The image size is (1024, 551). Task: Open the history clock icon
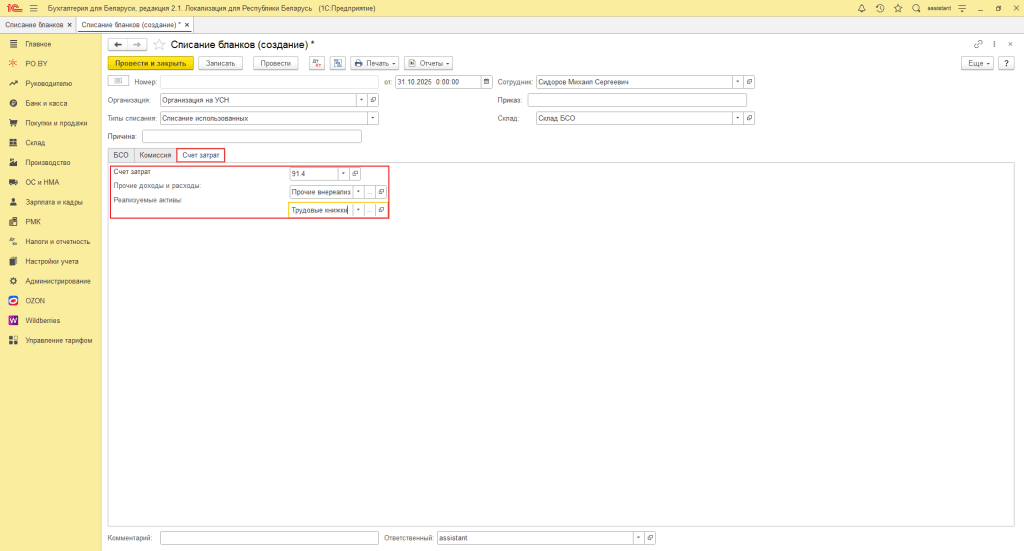(880, 8)
